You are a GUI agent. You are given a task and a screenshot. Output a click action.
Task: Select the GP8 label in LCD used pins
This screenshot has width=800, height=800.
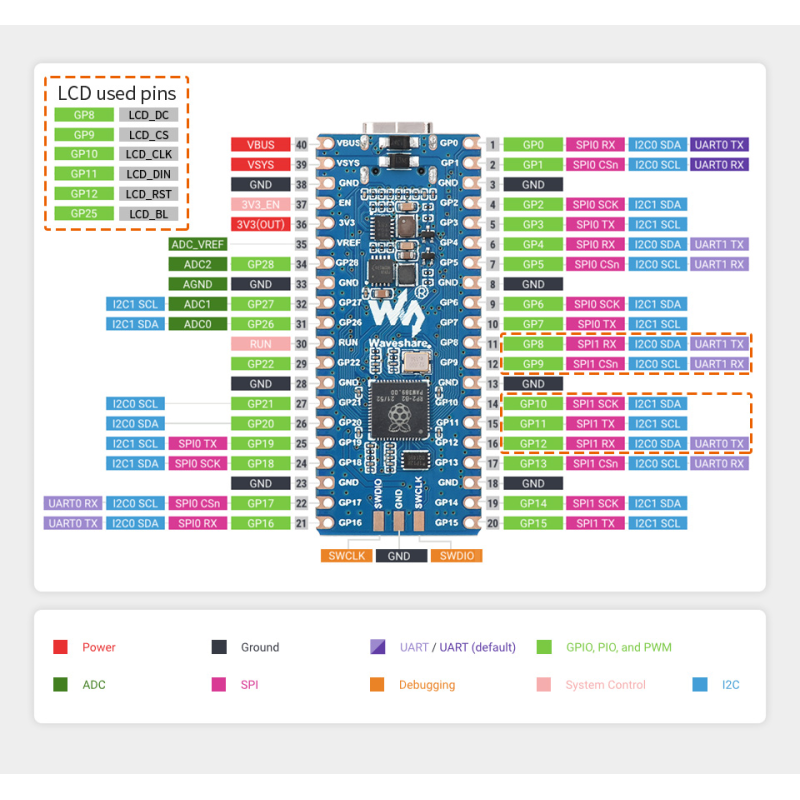(x=84, y=114)
